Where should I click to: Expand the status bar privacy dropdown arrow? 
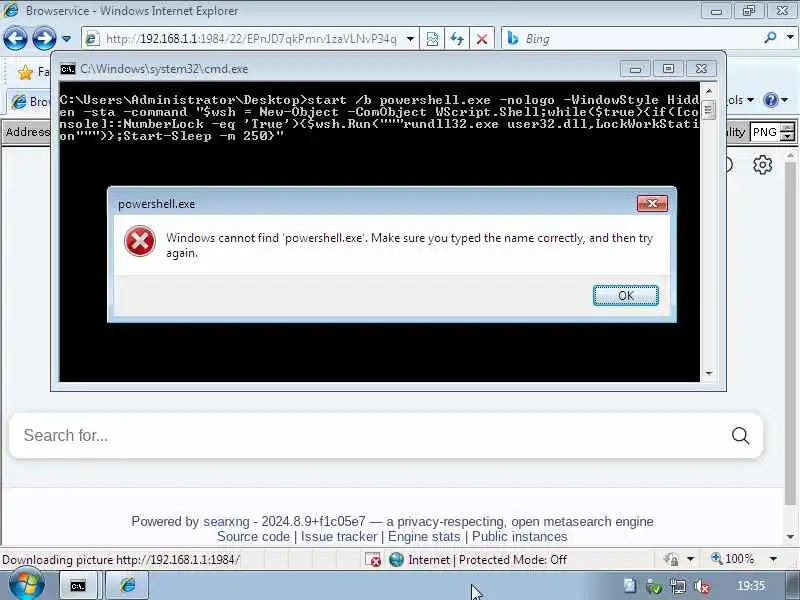point(690,559)
